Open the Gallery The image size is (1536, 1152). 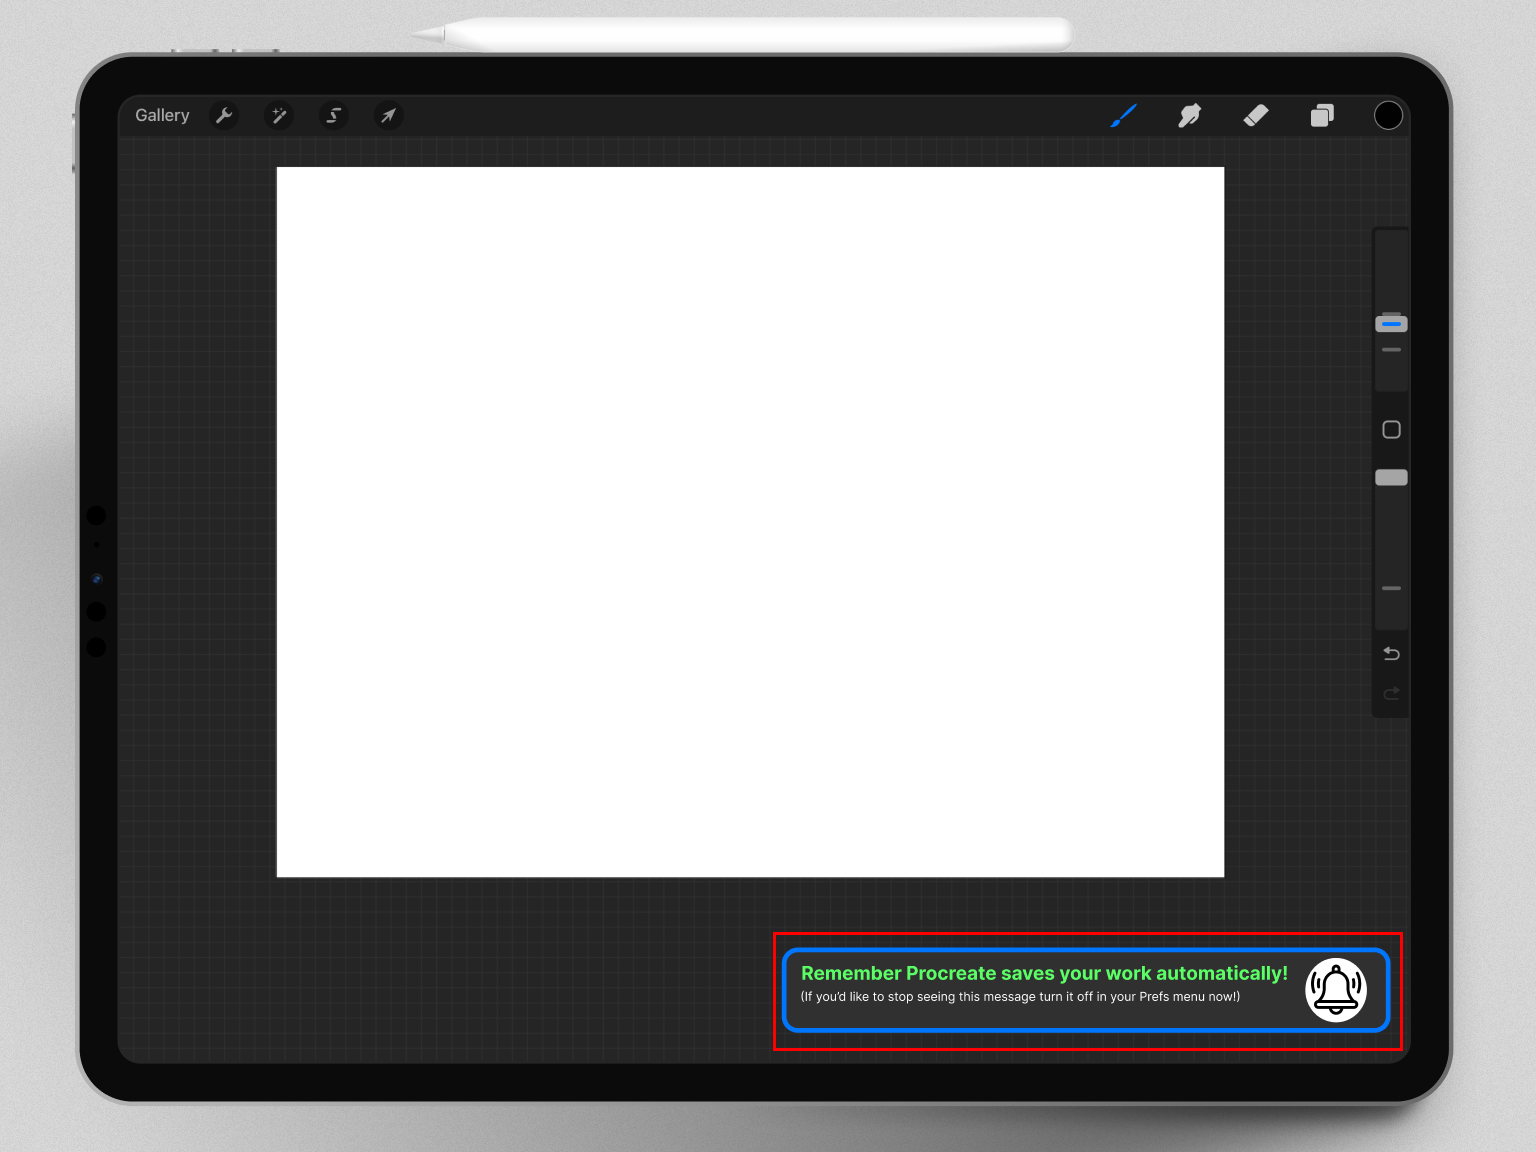[162, 116]
